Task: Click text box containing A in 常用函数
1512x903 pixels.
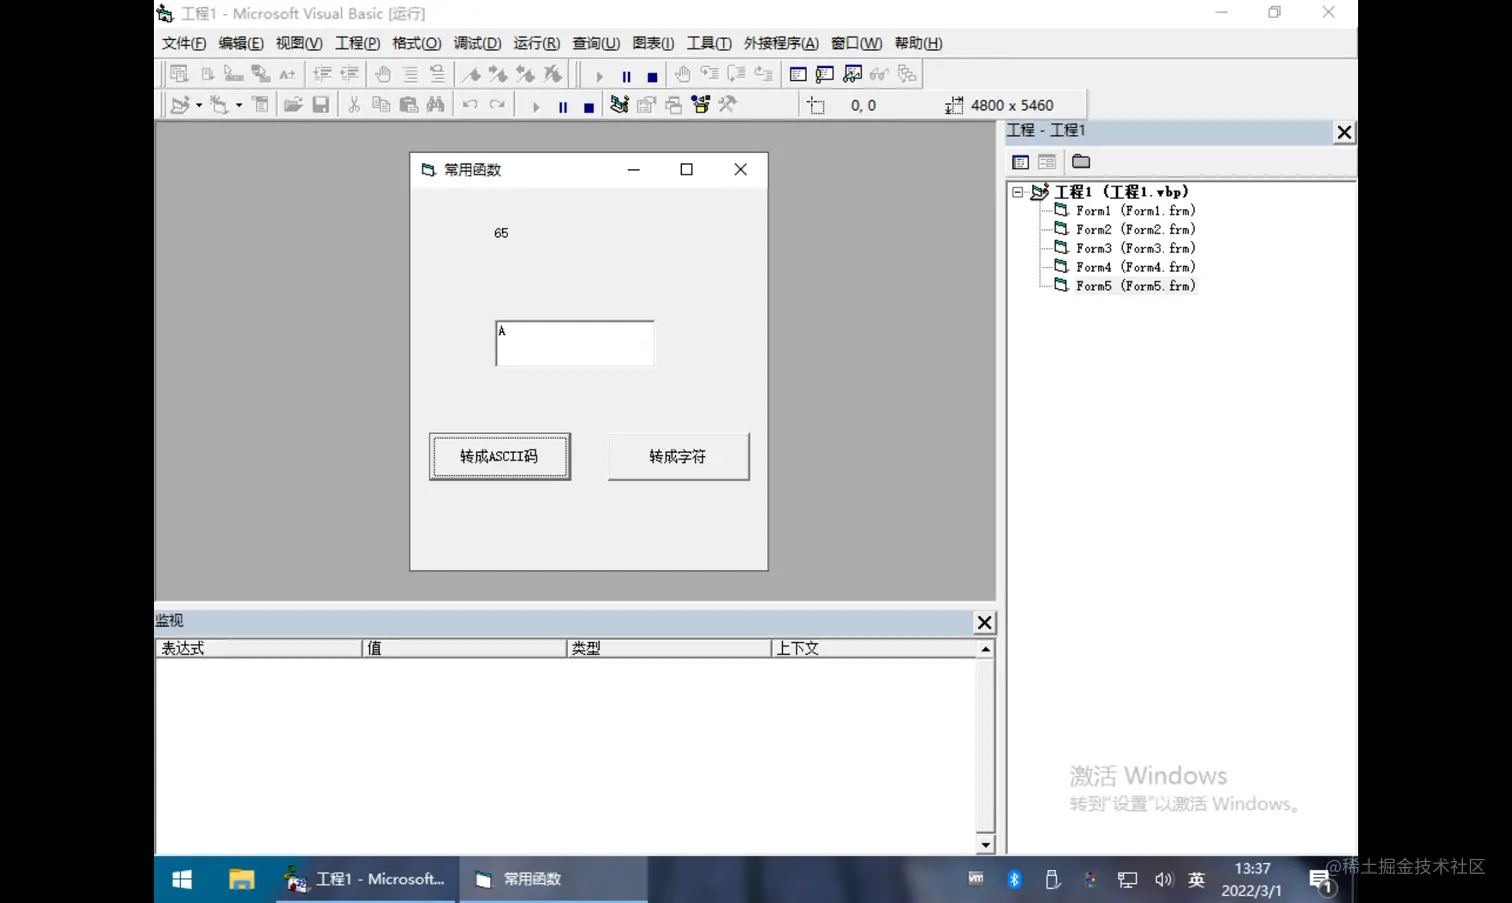Action: click(x=575, y=343)
